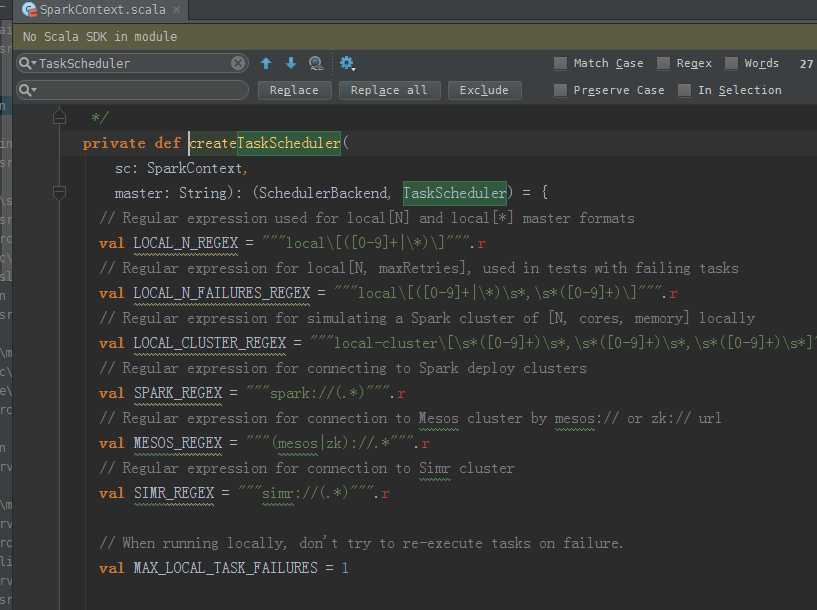Enable Preserve Case checkbox
Viewport: 817px width, 610px height.
560,90
